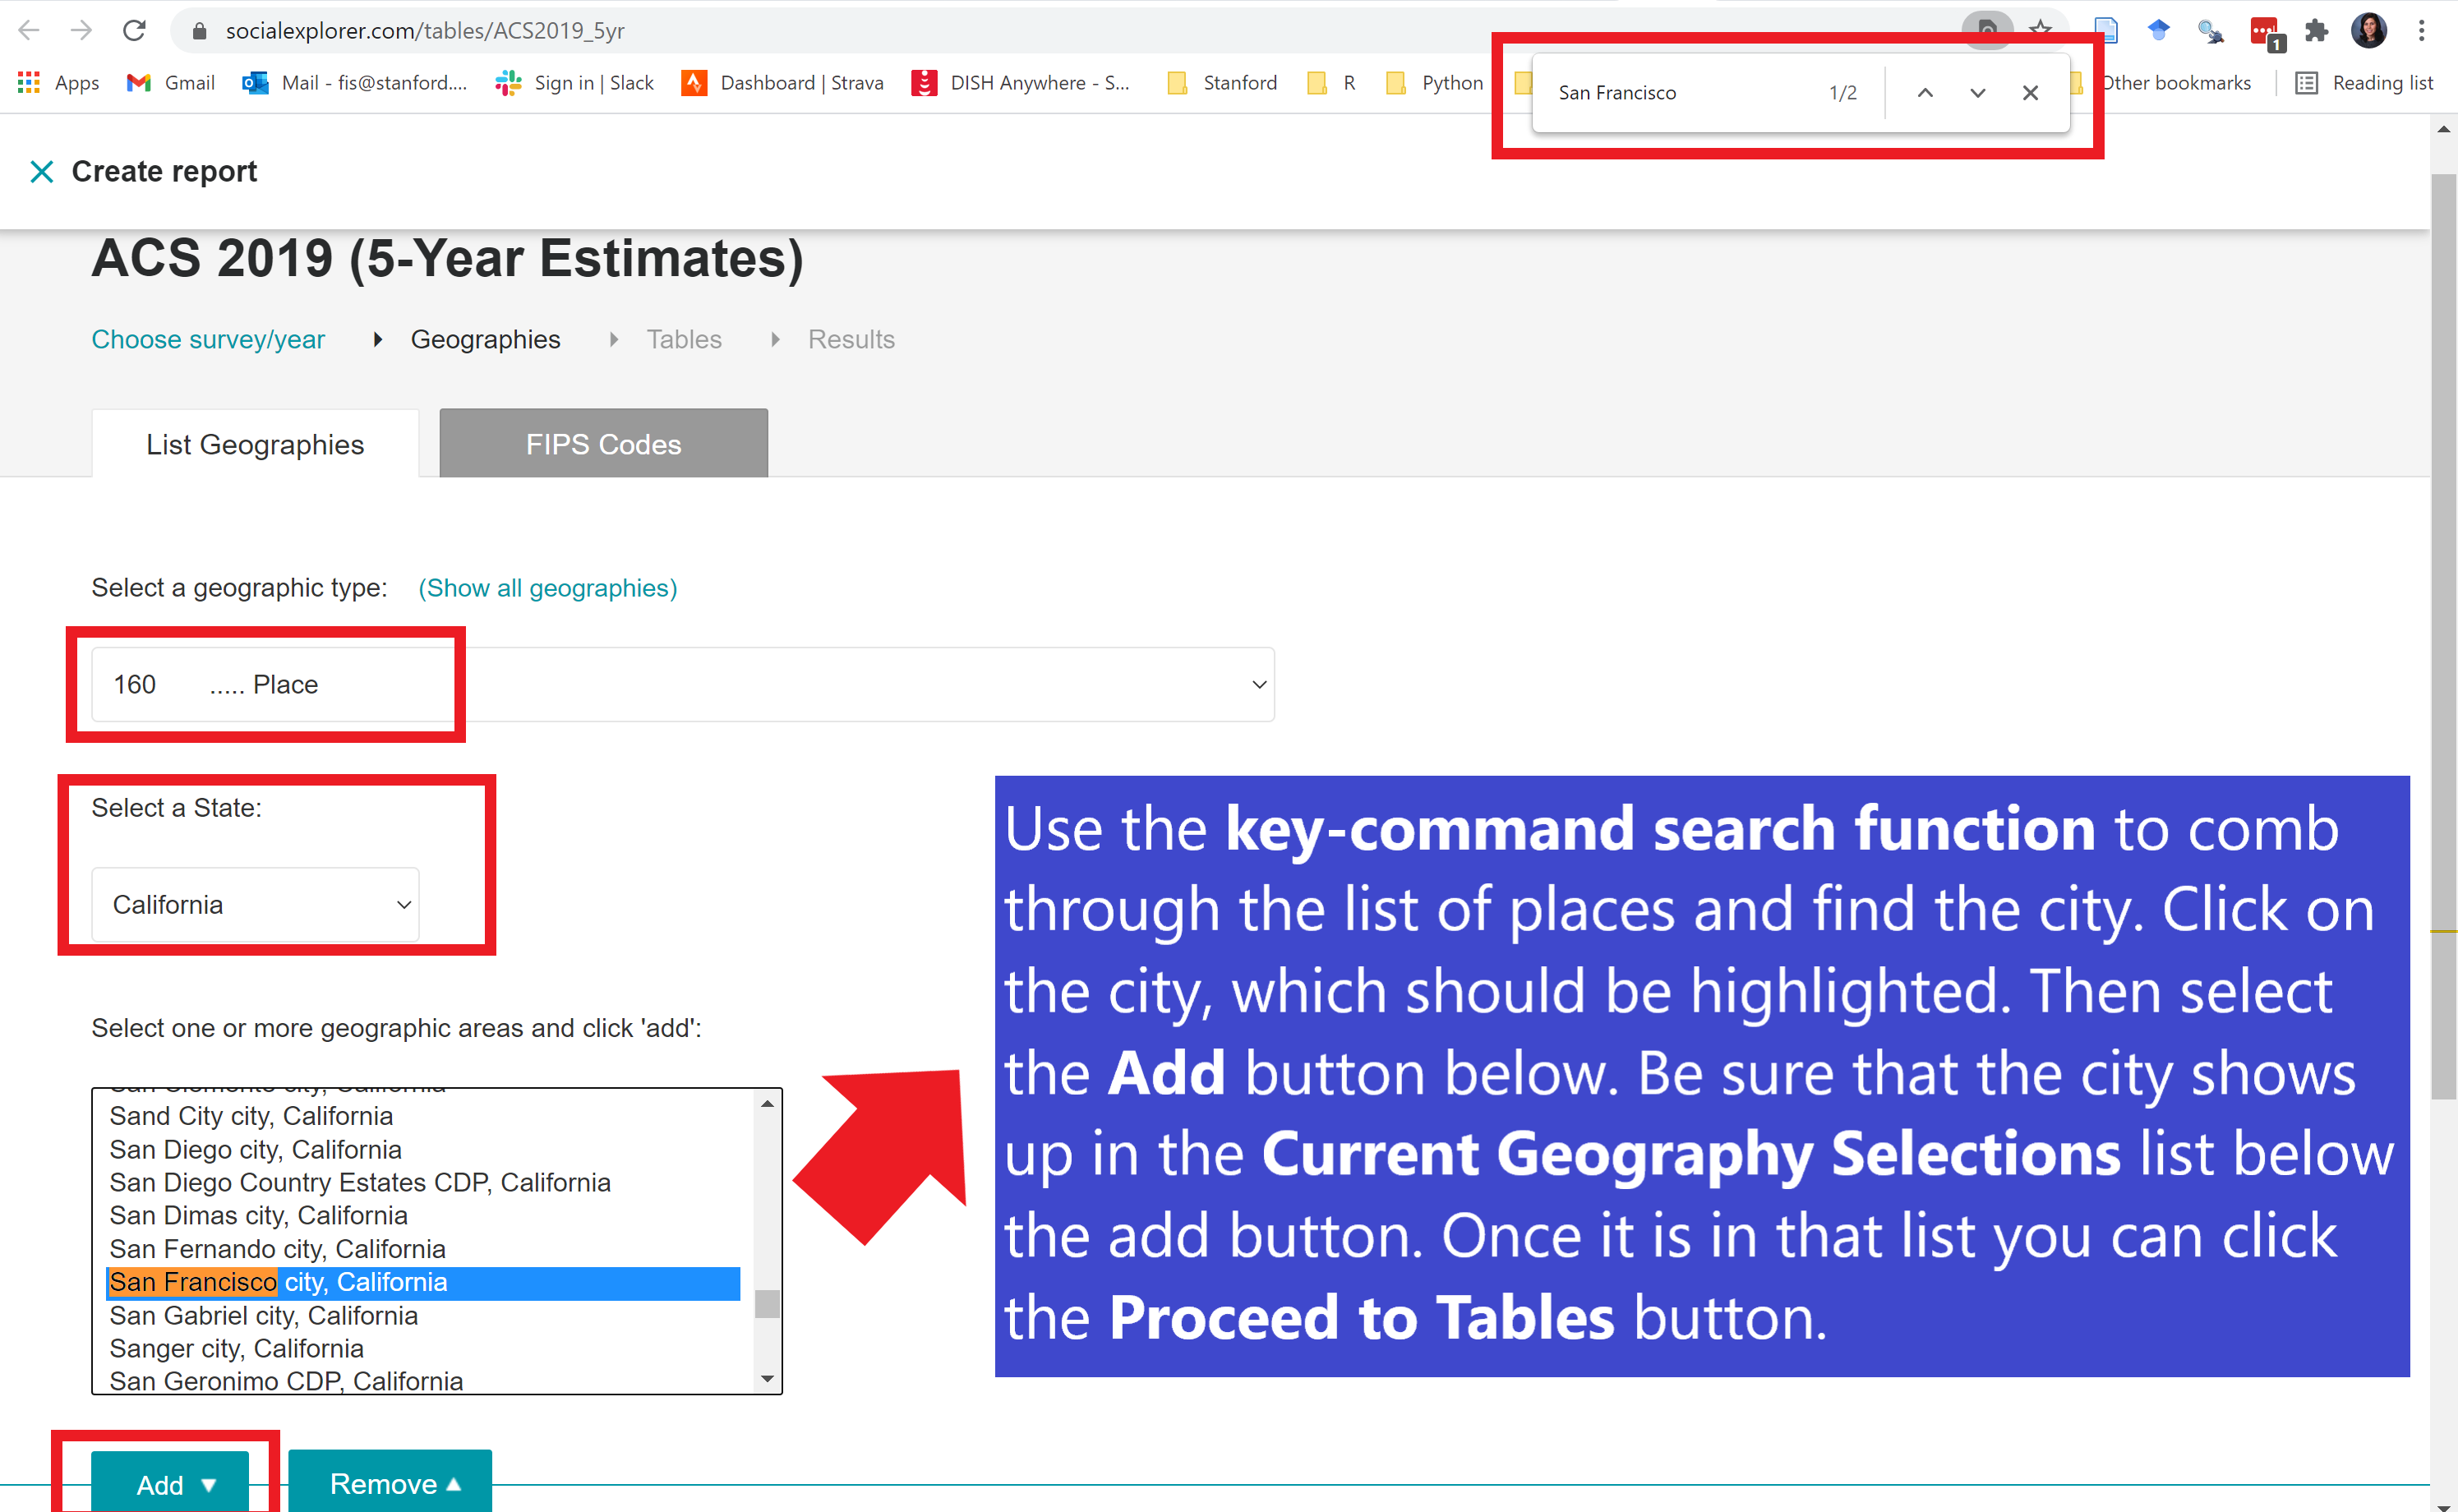Open the Chrome three-dot menu

(2421, 31)
